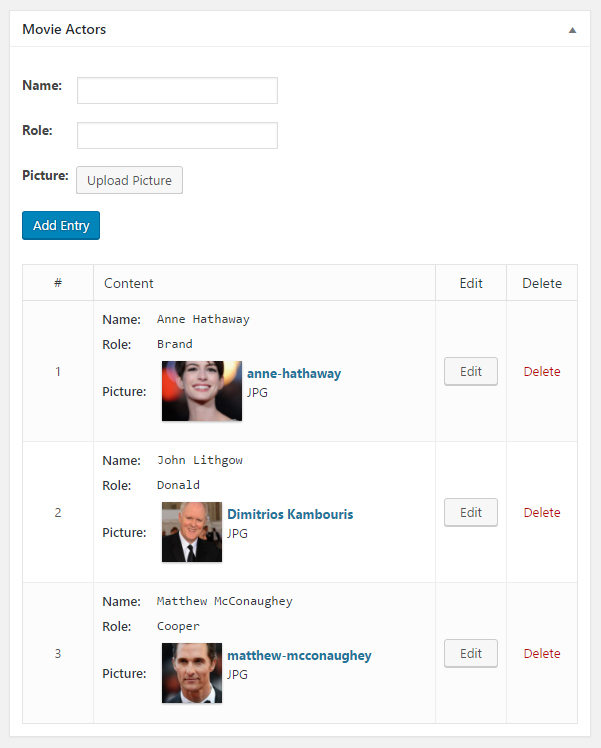Viewport: 601px width, 748px height.
Task: Edit the John Lithgow entry
Action: click(471, 512)
